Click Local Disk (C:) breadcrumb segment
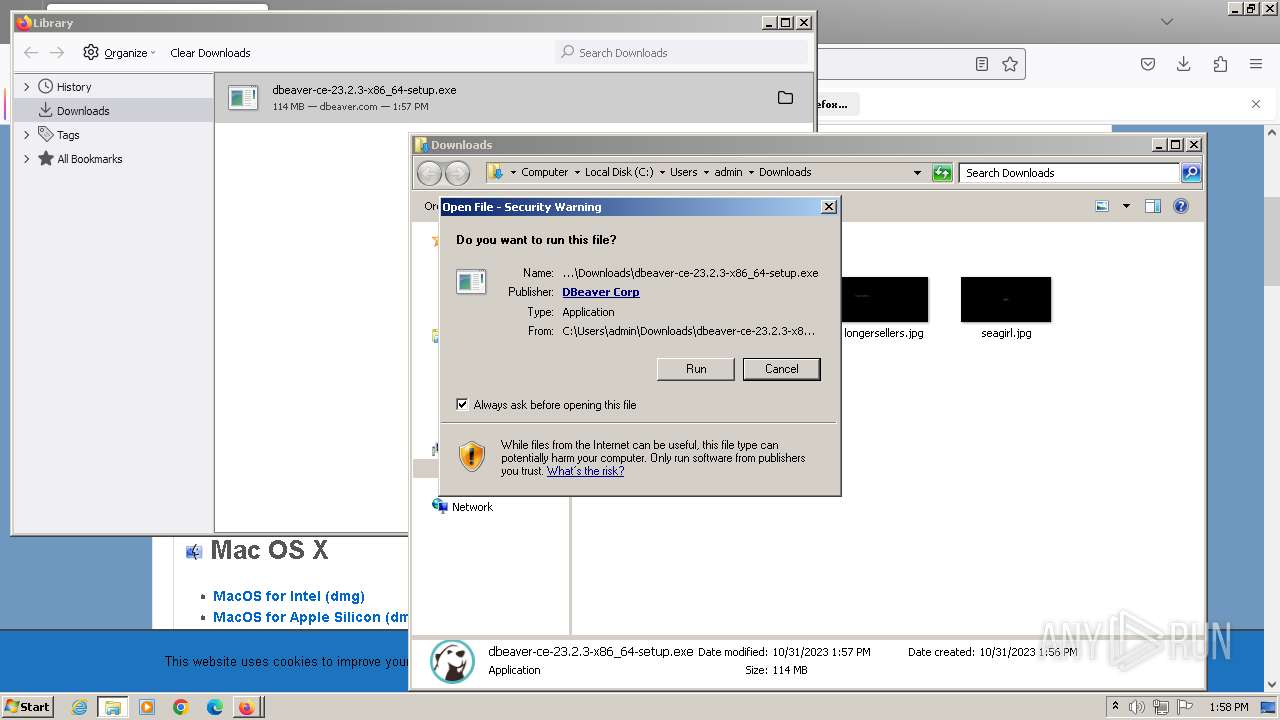Screen dimensions: 1280x720 619,172
